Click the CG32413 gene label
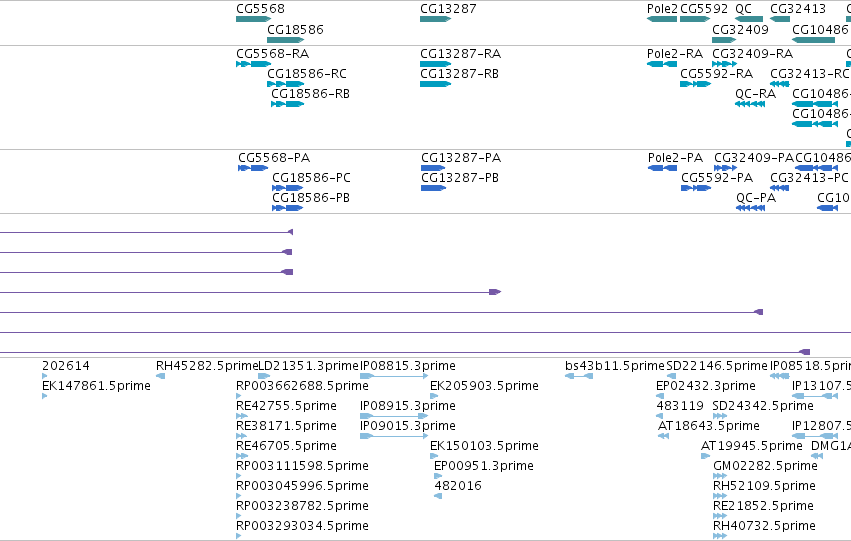The height and width of the screenshot is (541, 851). (798, 9)
